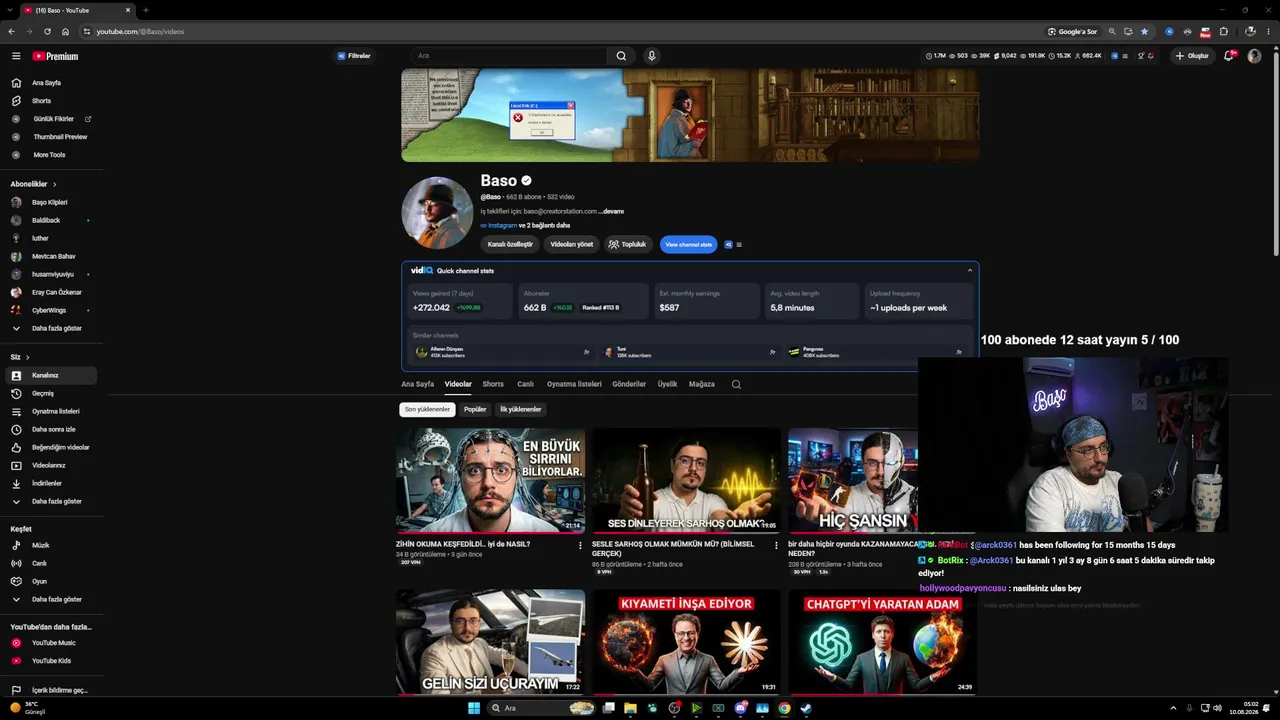
Task: Open İndirilenler downloads in sidebar
Action: tap(49, 483)
